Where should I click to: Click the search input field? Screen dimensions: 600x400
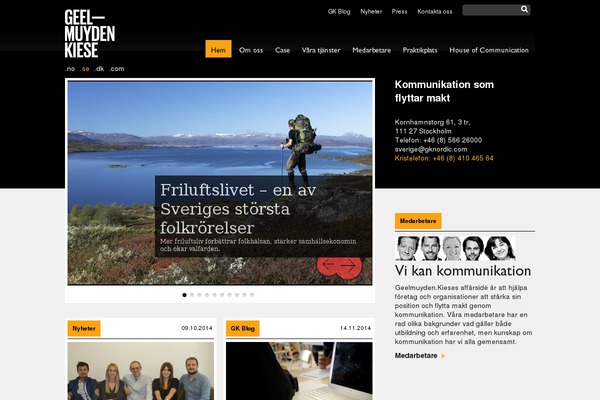[x=491, y=10]
